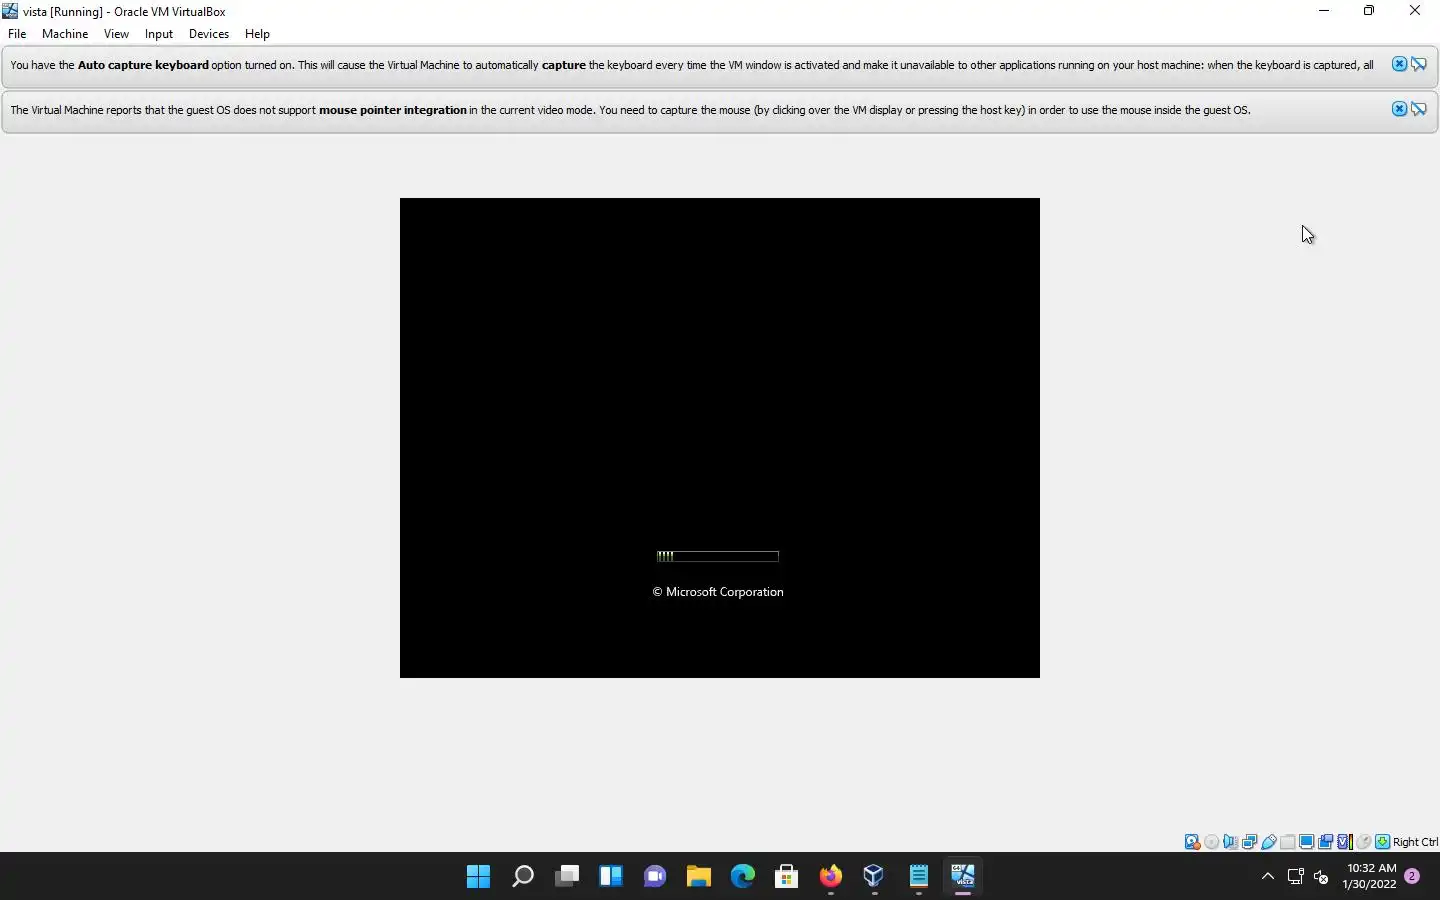This screenshot has height=900, width=1440.
Task: Show hidden system tray icons
Action: click(x=1268, y=877)
